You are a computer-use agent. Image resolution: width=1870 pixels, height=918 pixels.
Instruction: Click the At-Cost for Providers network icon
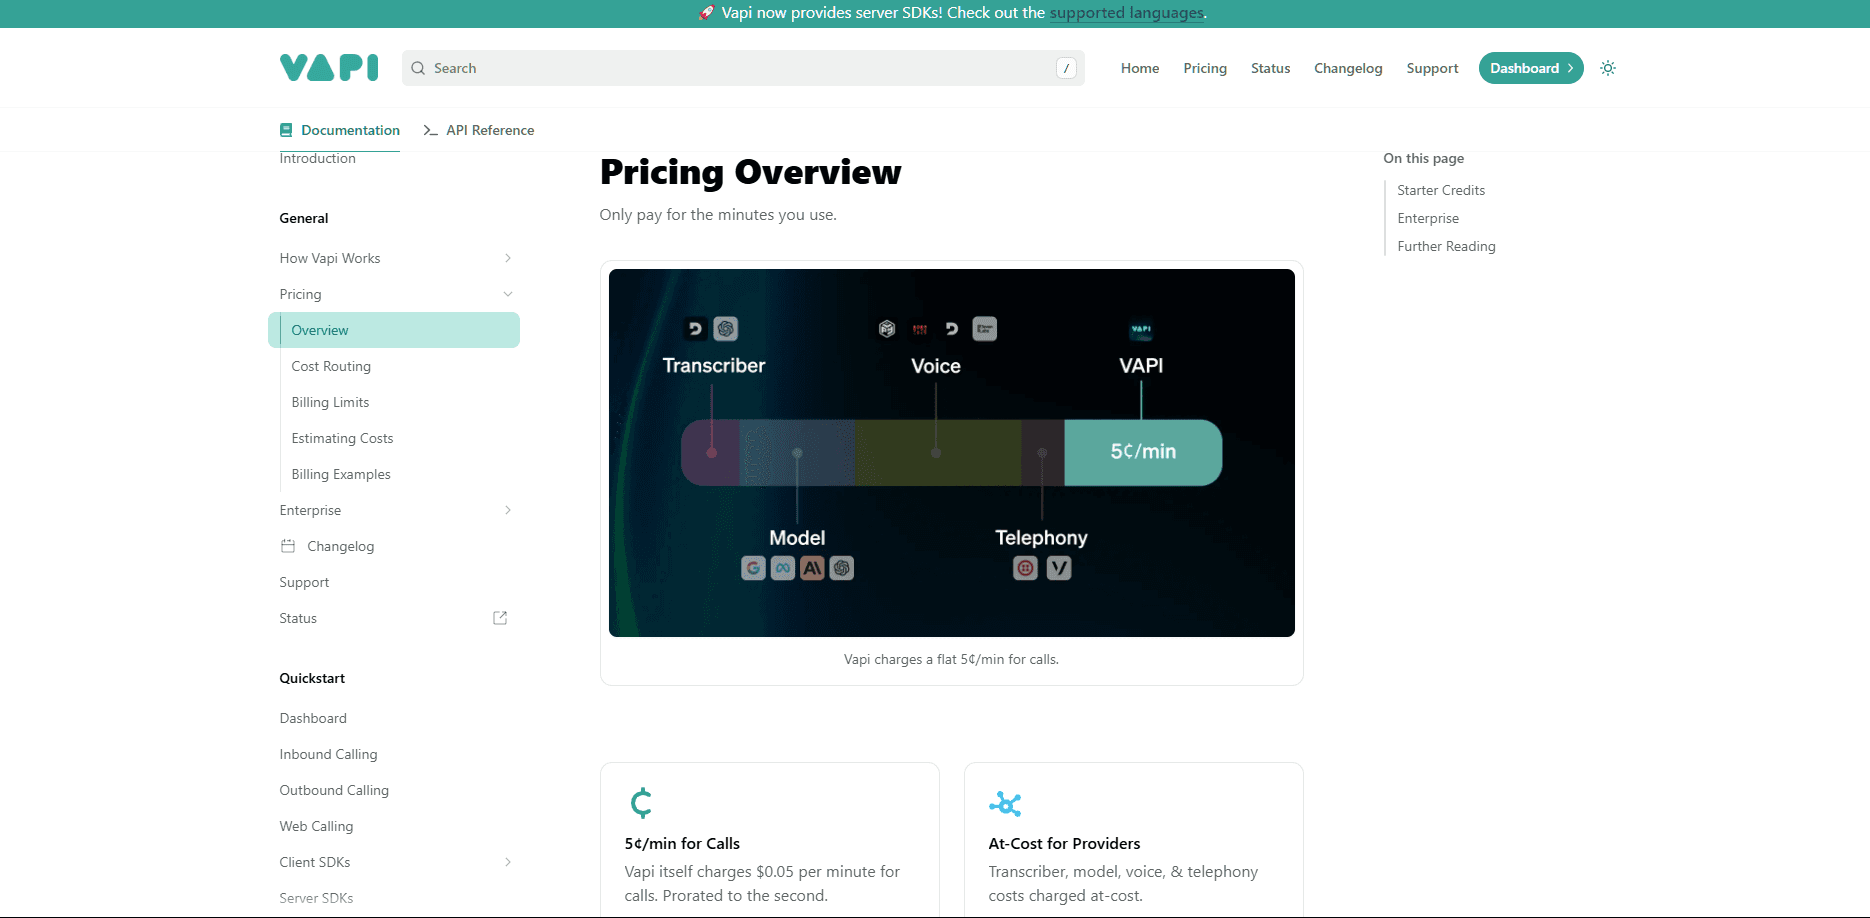pos(1005,803)
